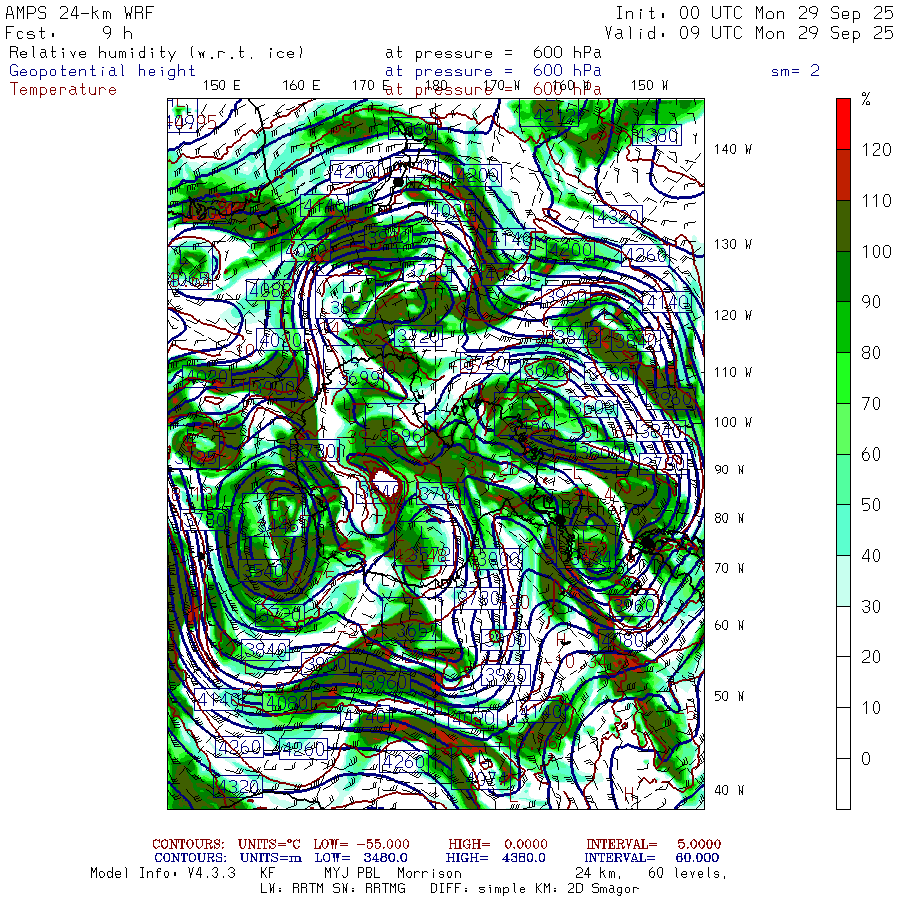Click the 'Init: 00 UTC Mon 29 Sep 25' line
This screenshot has height=900, width=900.
click(754, 13)
